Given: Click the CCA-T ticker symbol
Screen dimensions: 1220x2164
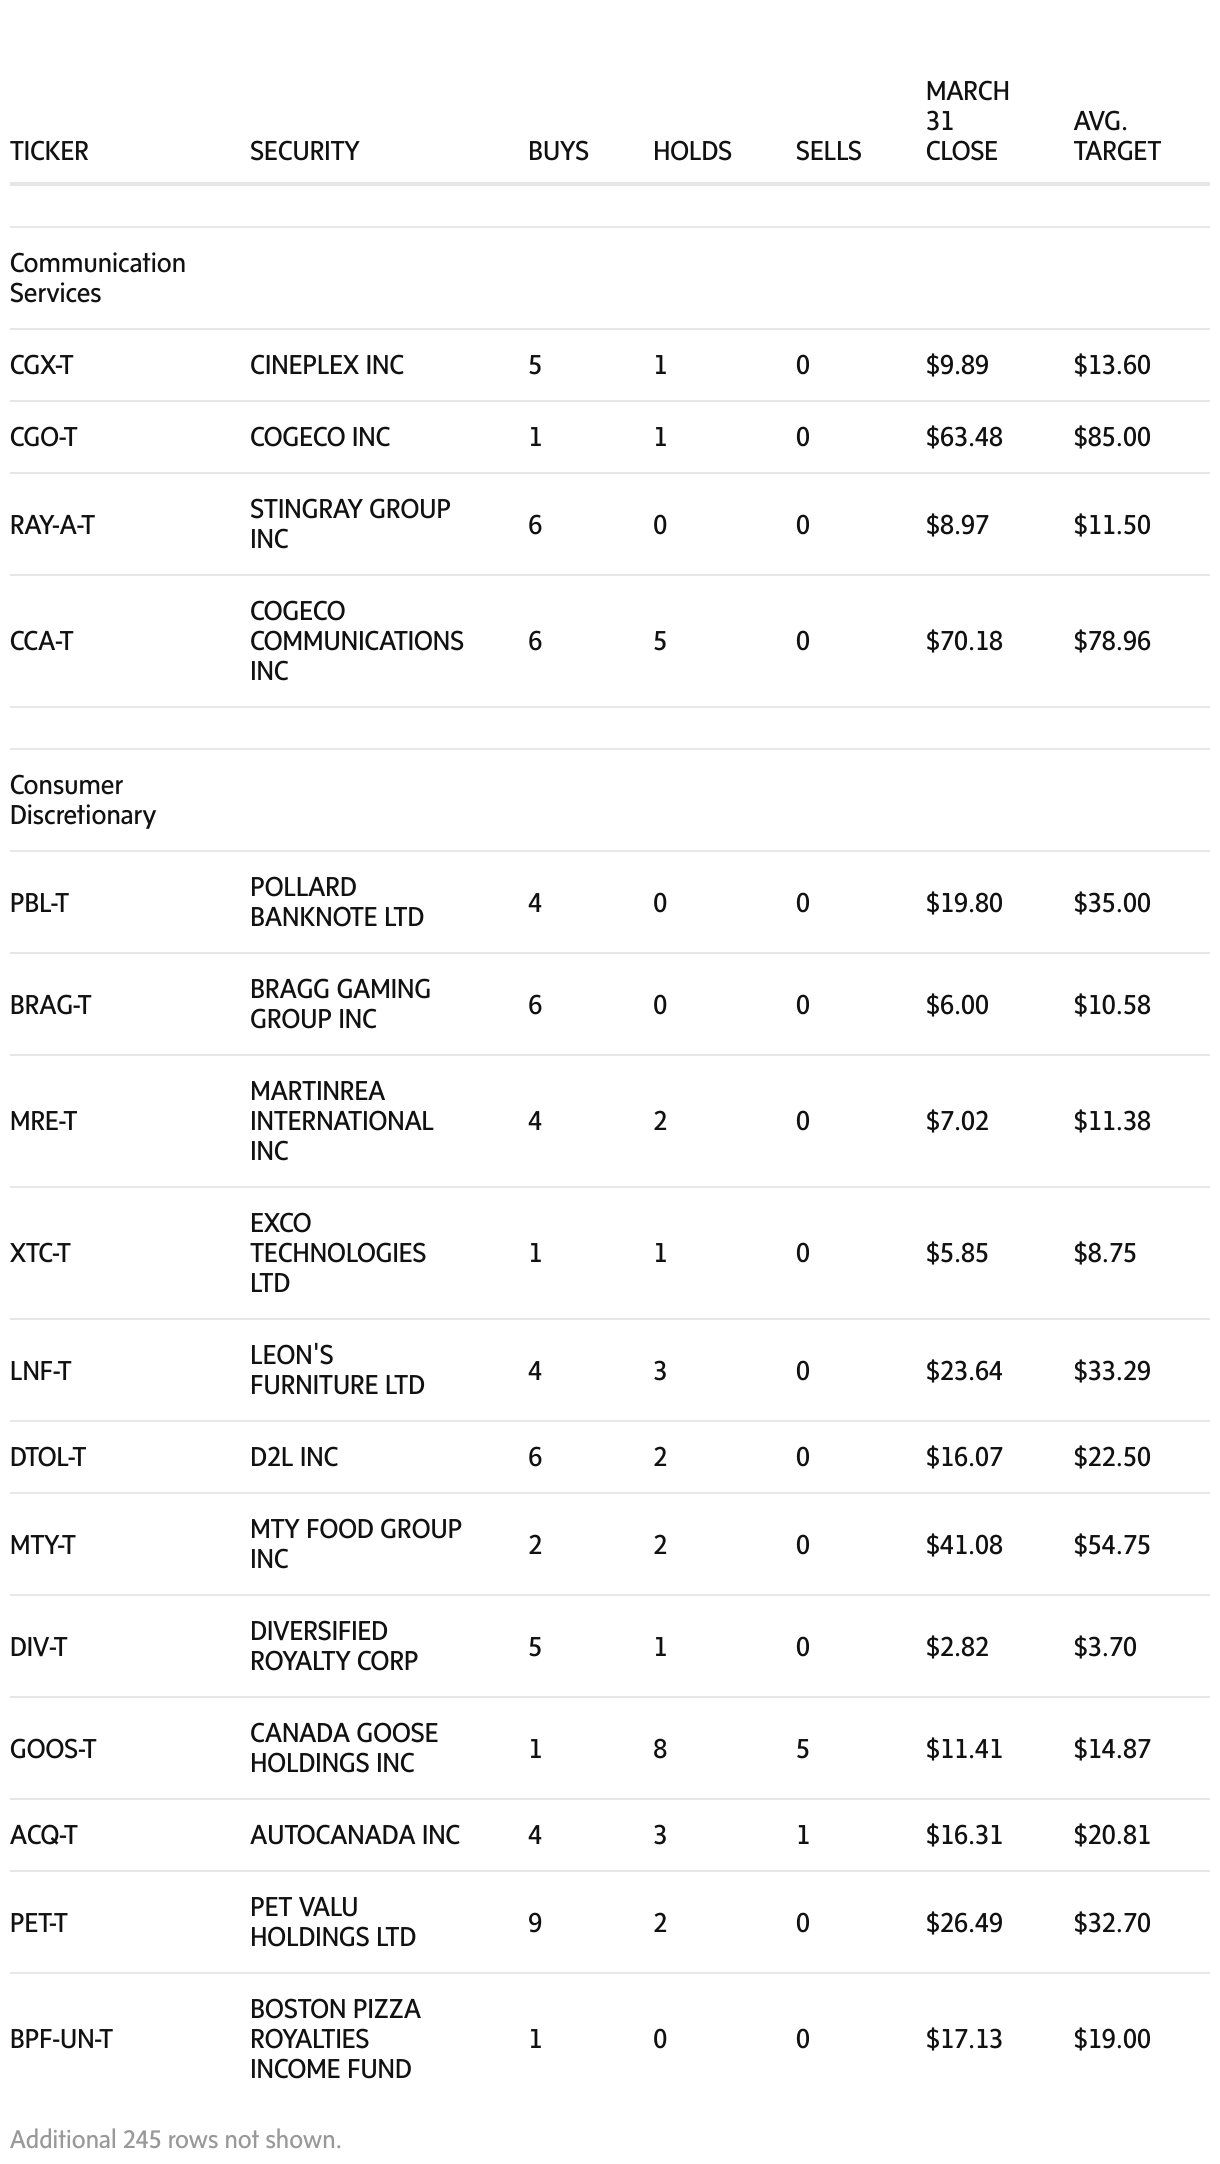Looking at the screenshot, I should click(x=41, y=641).
